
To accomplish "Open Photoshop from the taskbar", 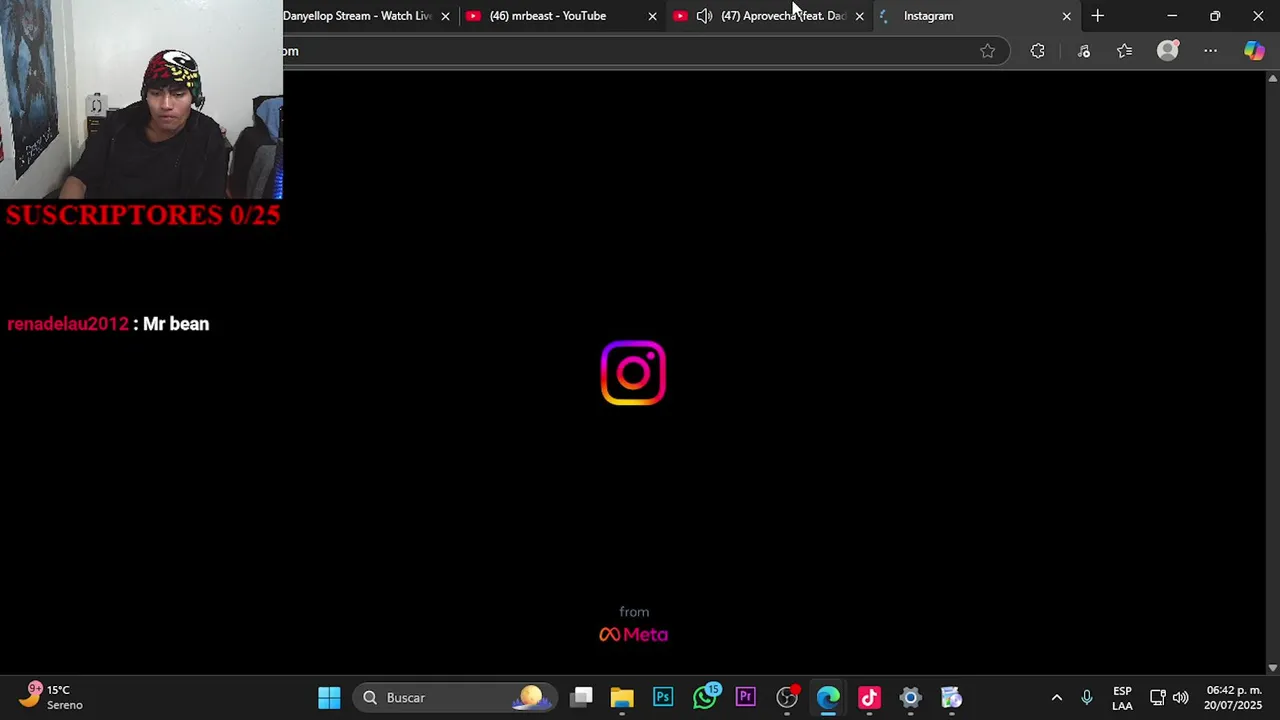I will pos(663,697).
